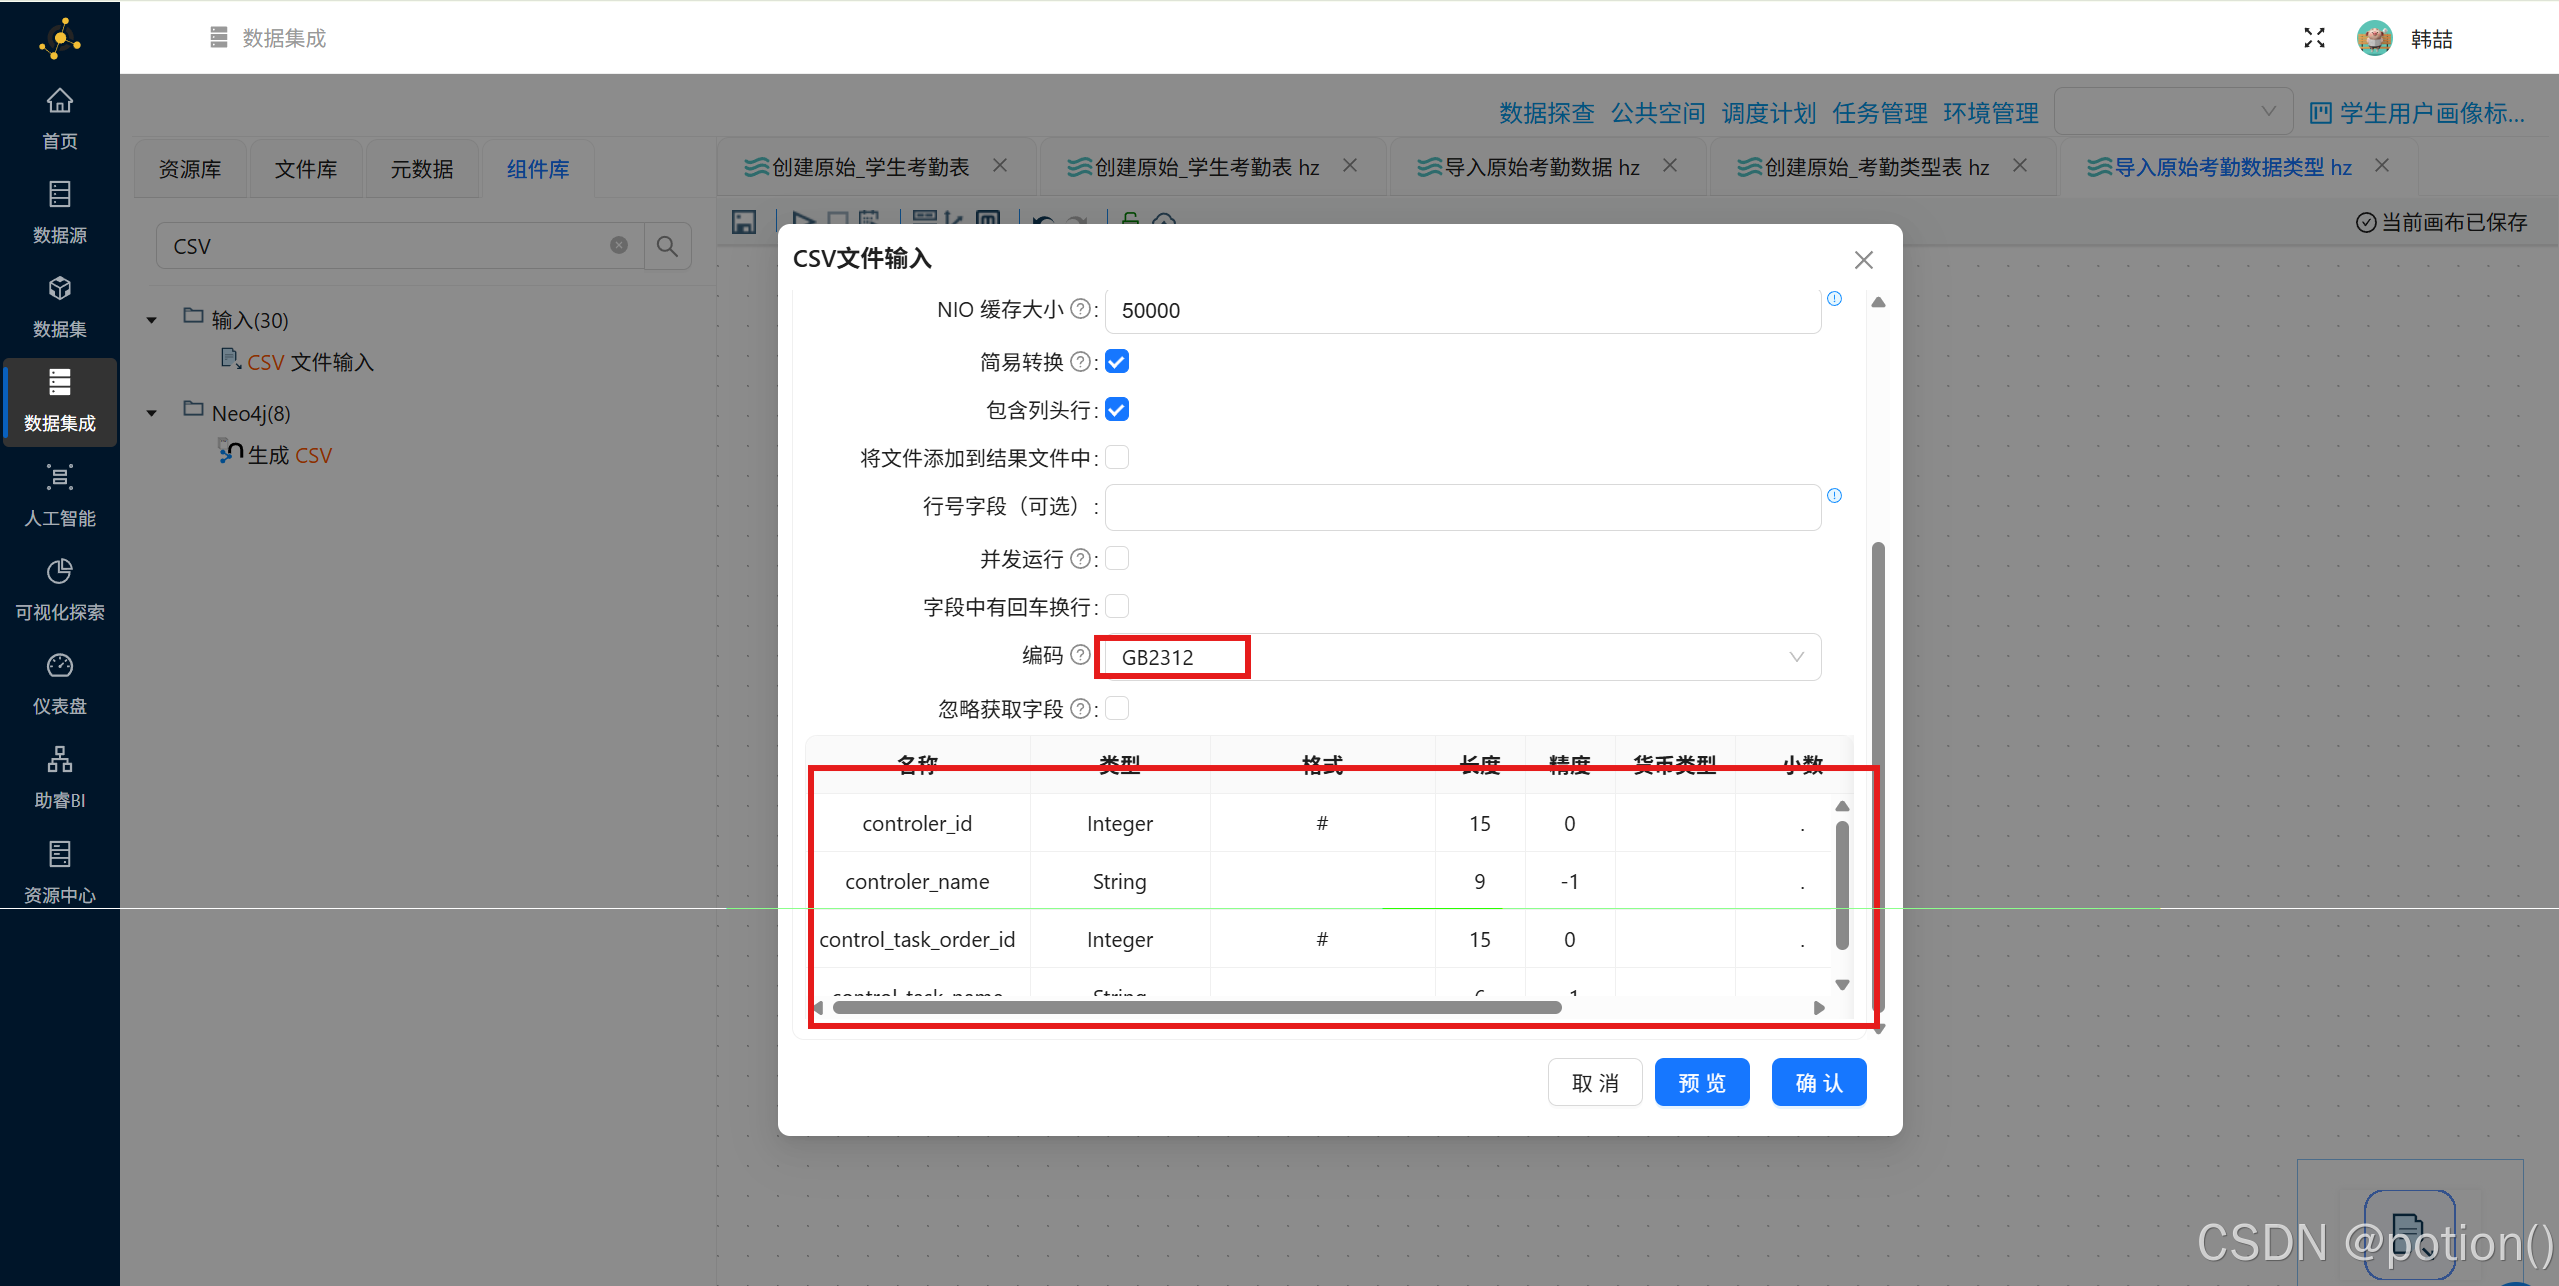Open the empty dropdown beside 环境管理
Image resolution: width=2559 pixels, height=1286 pixels.
pyautogui.click(x=2173, y=111)
